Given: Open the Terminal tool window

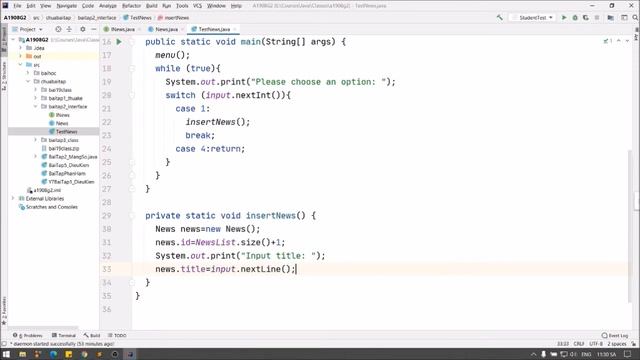Looking at the screenshot, I should [64, 335].
